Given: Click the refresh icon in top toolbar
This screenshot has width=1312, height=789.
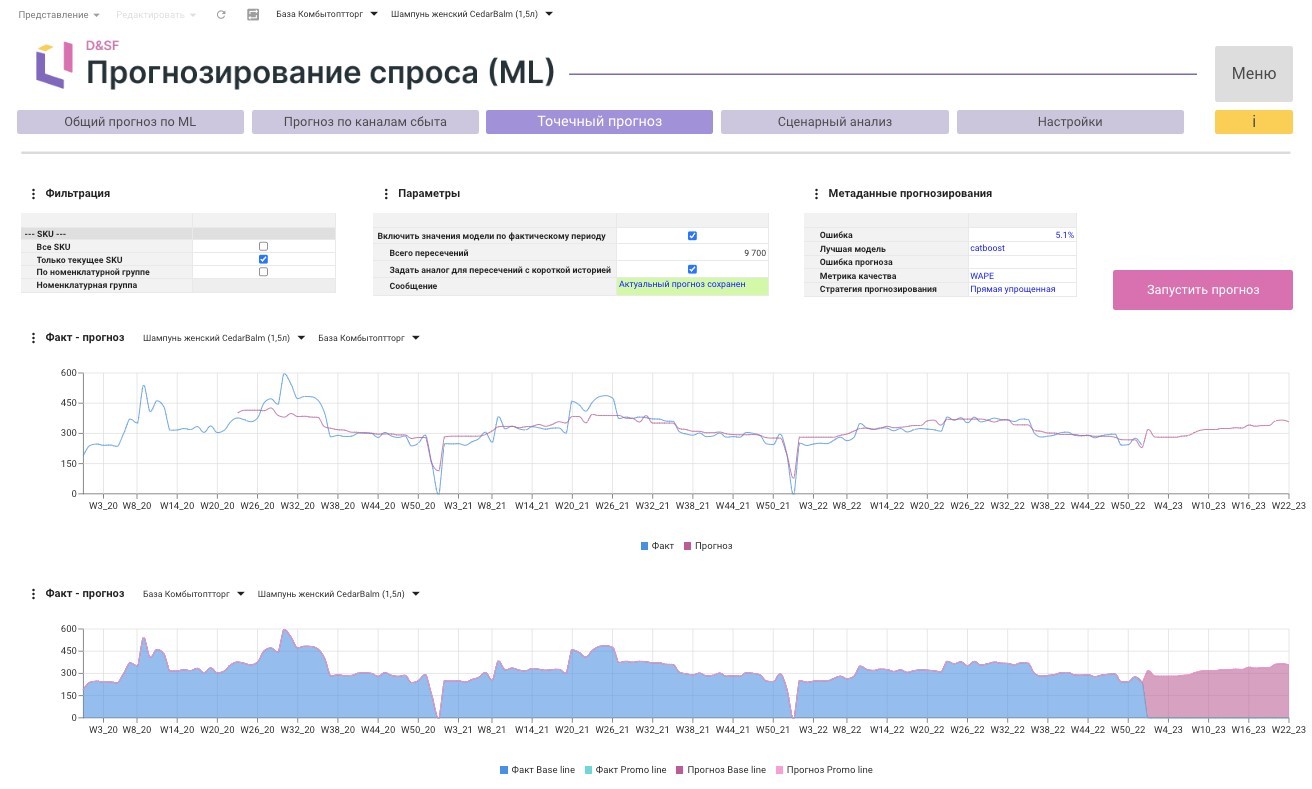Looking at the screenshot, I should tap(221, 15).
